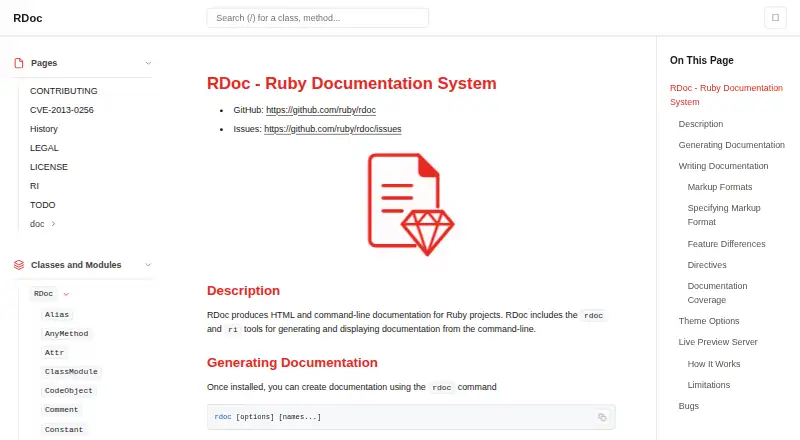Viewport: 800px width, 440px height.
Task: Collapse the RDoc module tree chevron
Action: coord(66,294)
